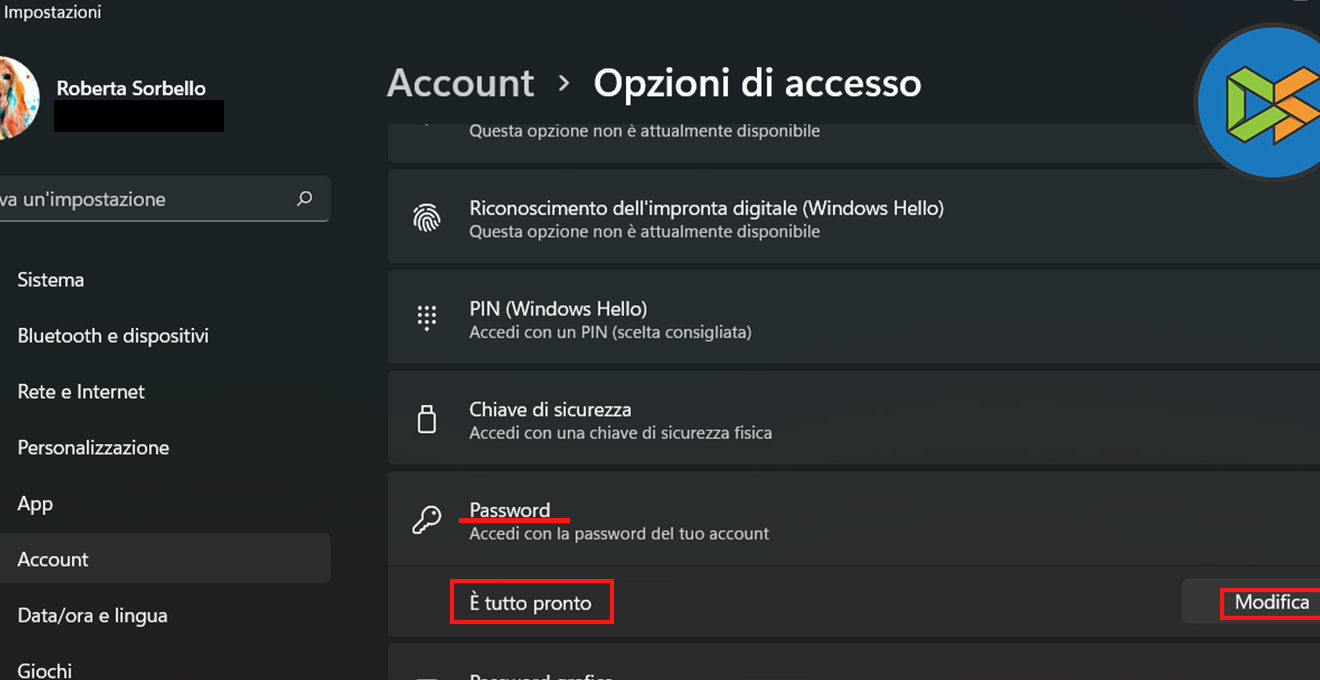The width and height of the screenshot is (1320, 680).
Task: Go to Rete e Internet
Action: coord(81,392)
